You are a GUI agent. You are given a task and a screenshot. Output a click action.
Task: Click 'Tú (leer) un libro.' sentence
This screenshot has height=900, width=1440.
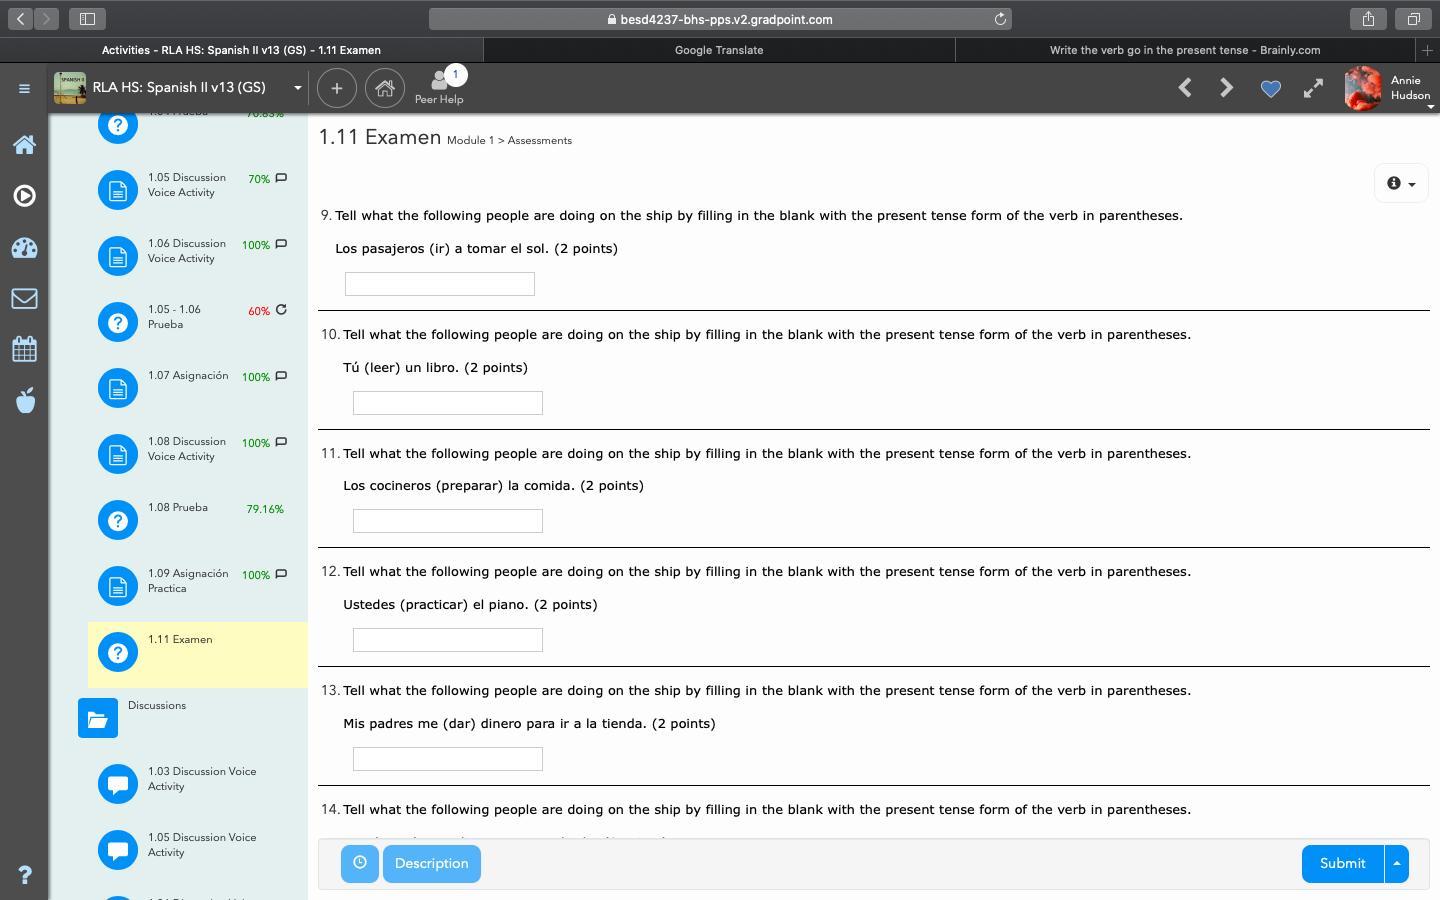(x=401, y=368)
